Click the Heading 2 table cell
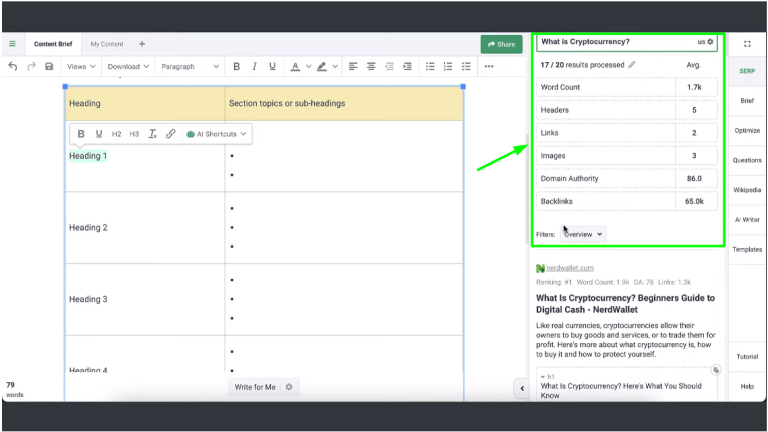The image size is (768, 432). (x=144, y=228)
